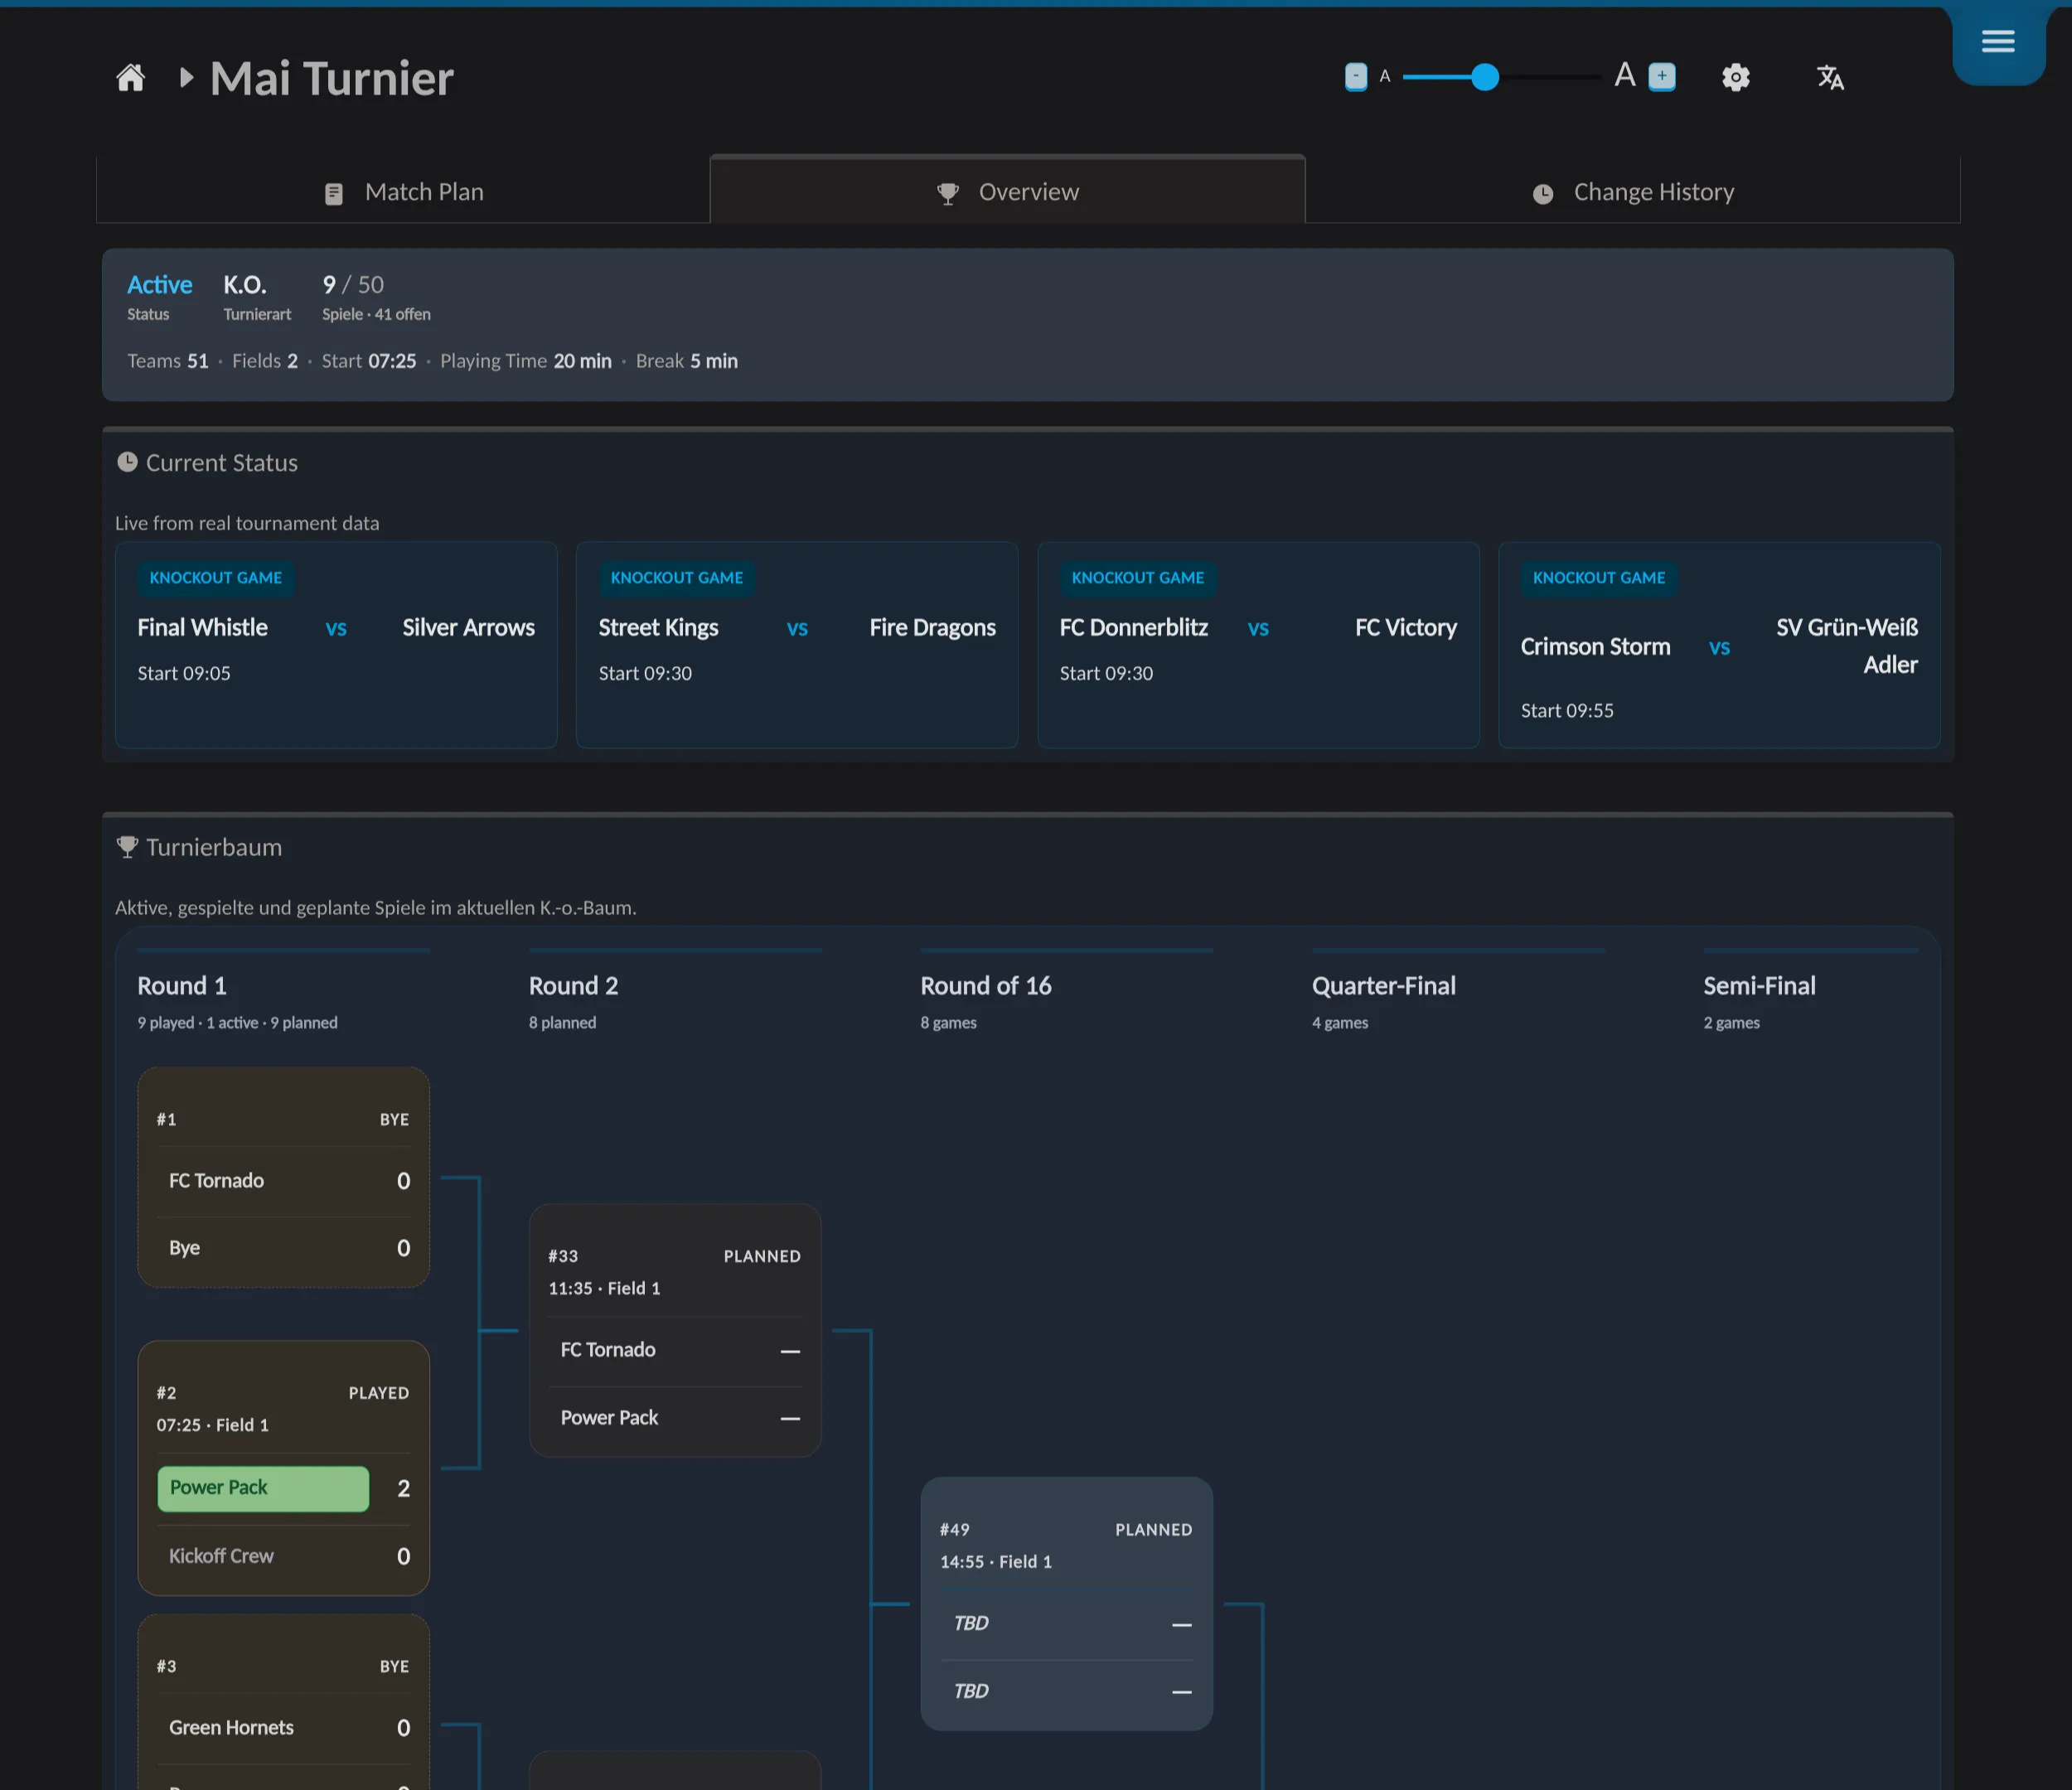This screenshot has height=1790, width=2072.
Task: Adjust the font size slider handle
Action: [x=1485, y=77]
